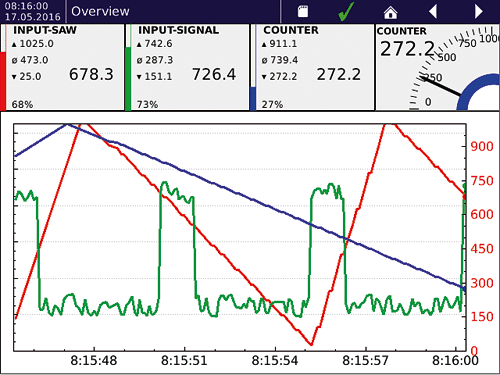Open the INPUT-SAW channel tile
500x375 pixels.
tap(62, 67)
